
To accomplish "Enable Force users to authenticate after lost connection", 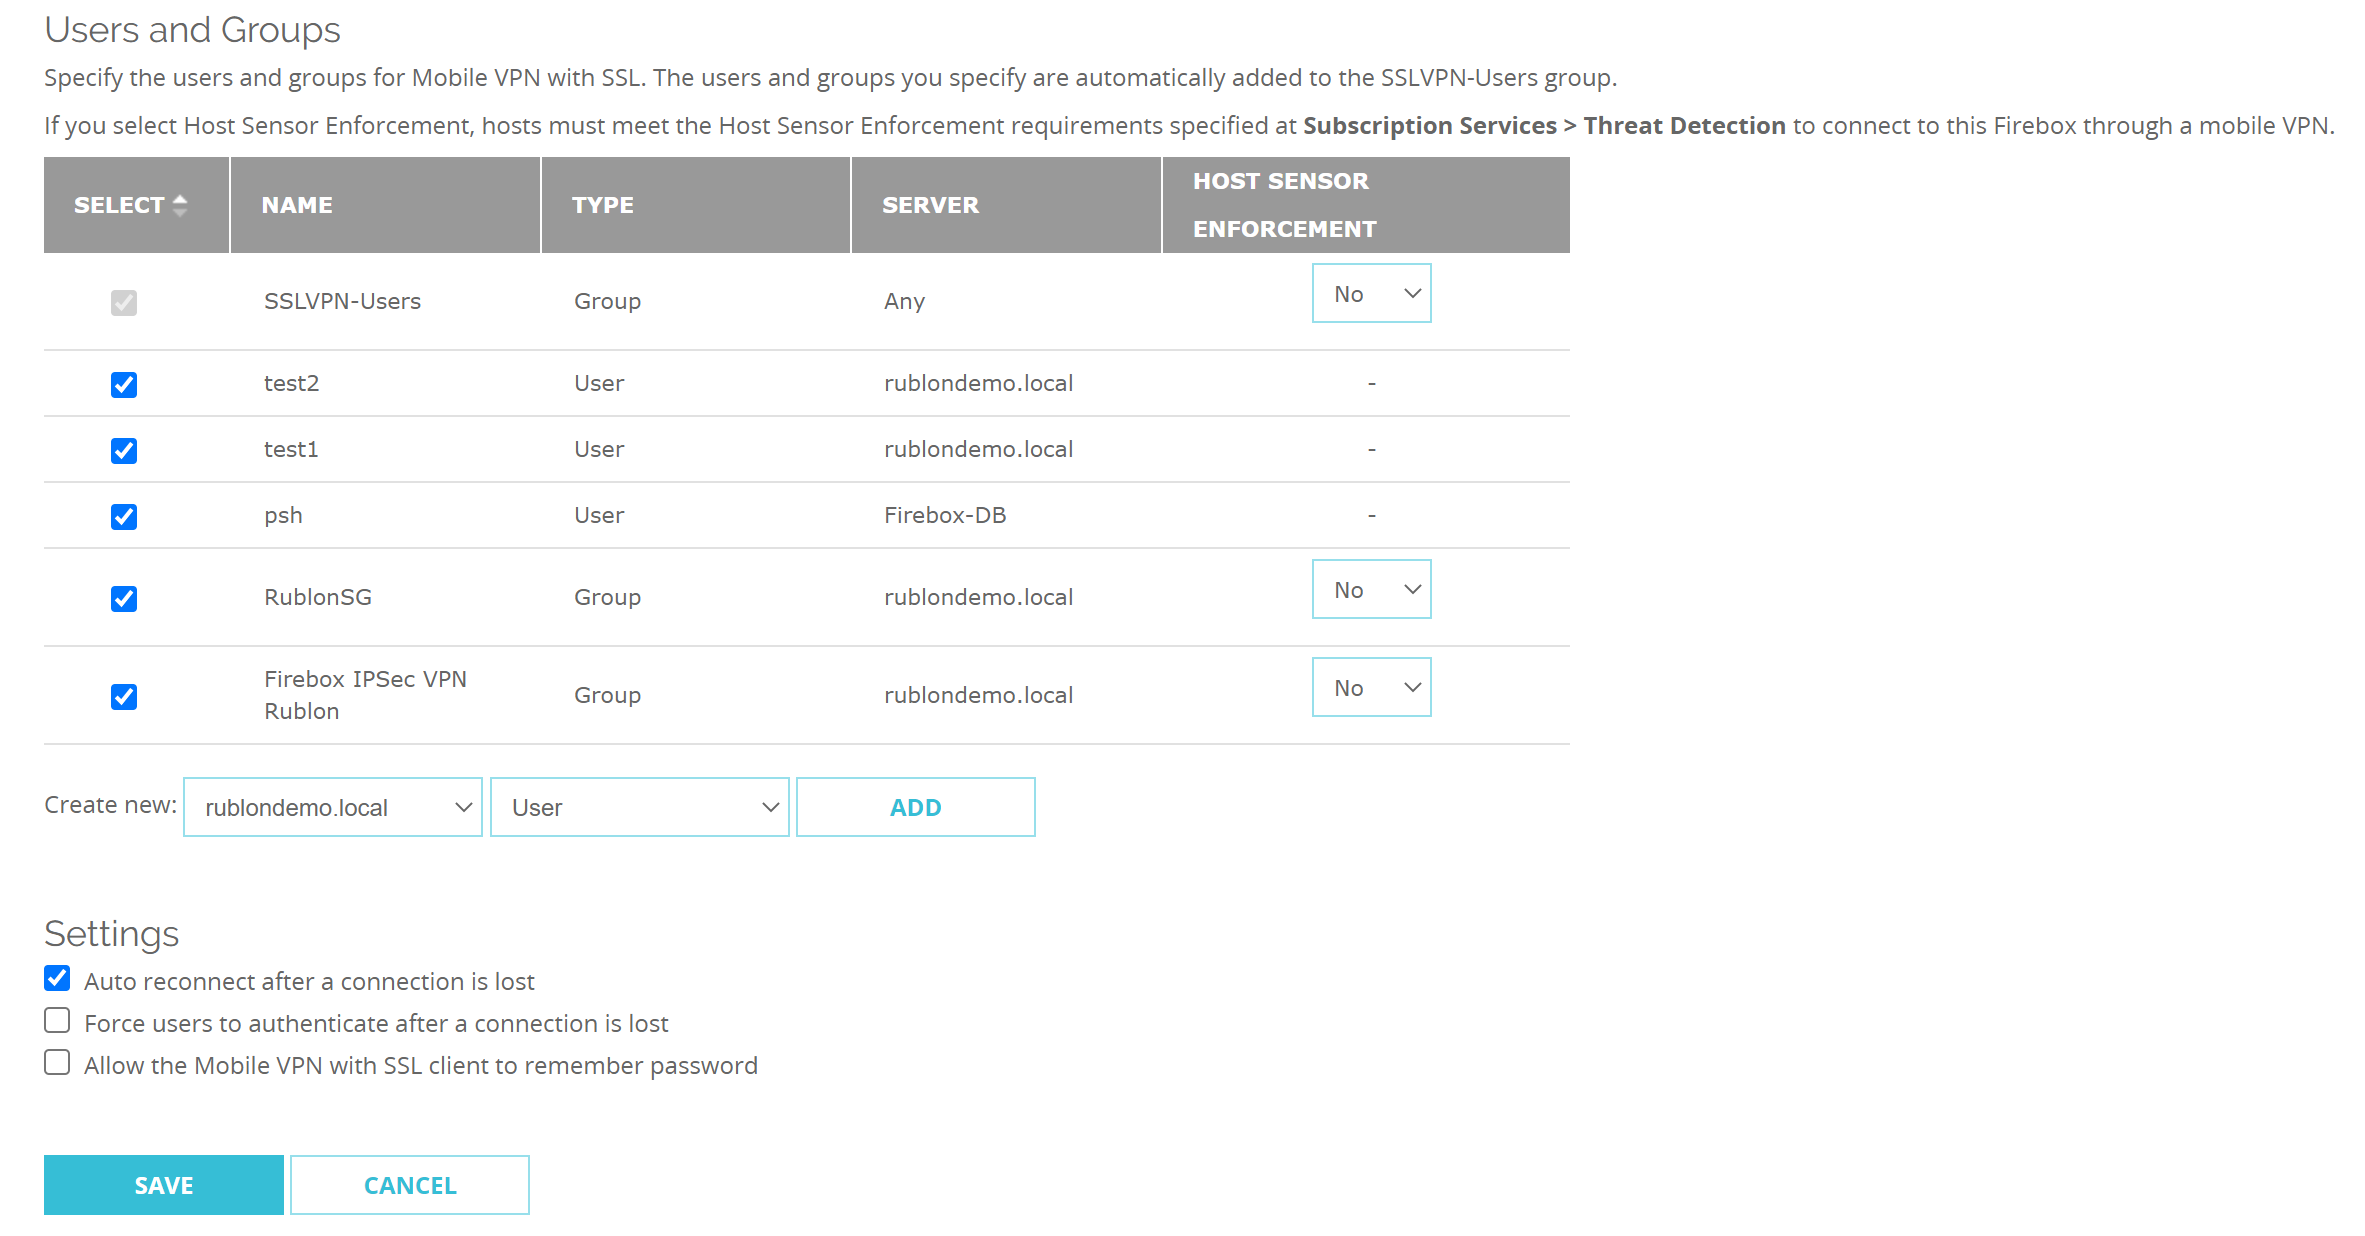I will (58, 1020).
